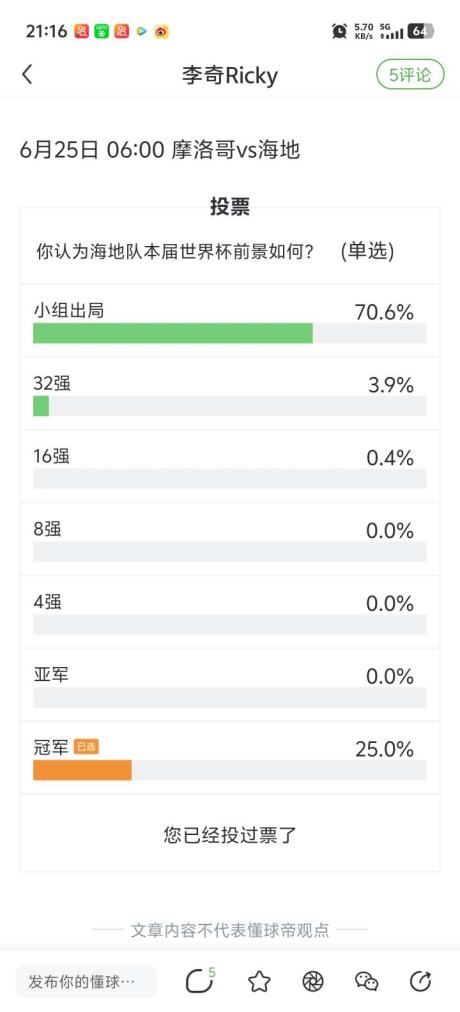Viewport: 460px width, 1012px height.
Task: Tap the 冠军 已选 selected option
Action: tap(230, 758)
